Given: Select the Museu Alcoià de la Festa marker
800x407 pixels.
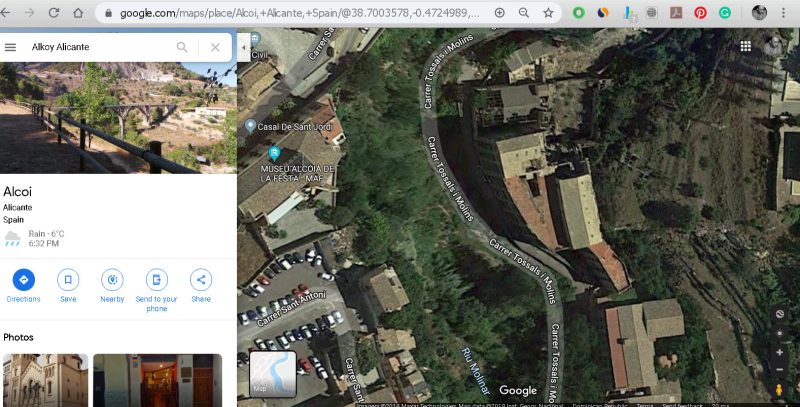Looking at the screenshot, I should (x=274, y=153).
